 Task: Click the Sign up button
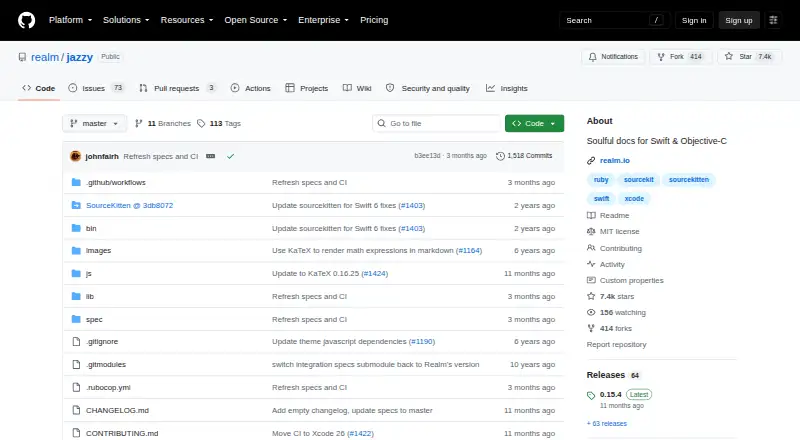739,20
